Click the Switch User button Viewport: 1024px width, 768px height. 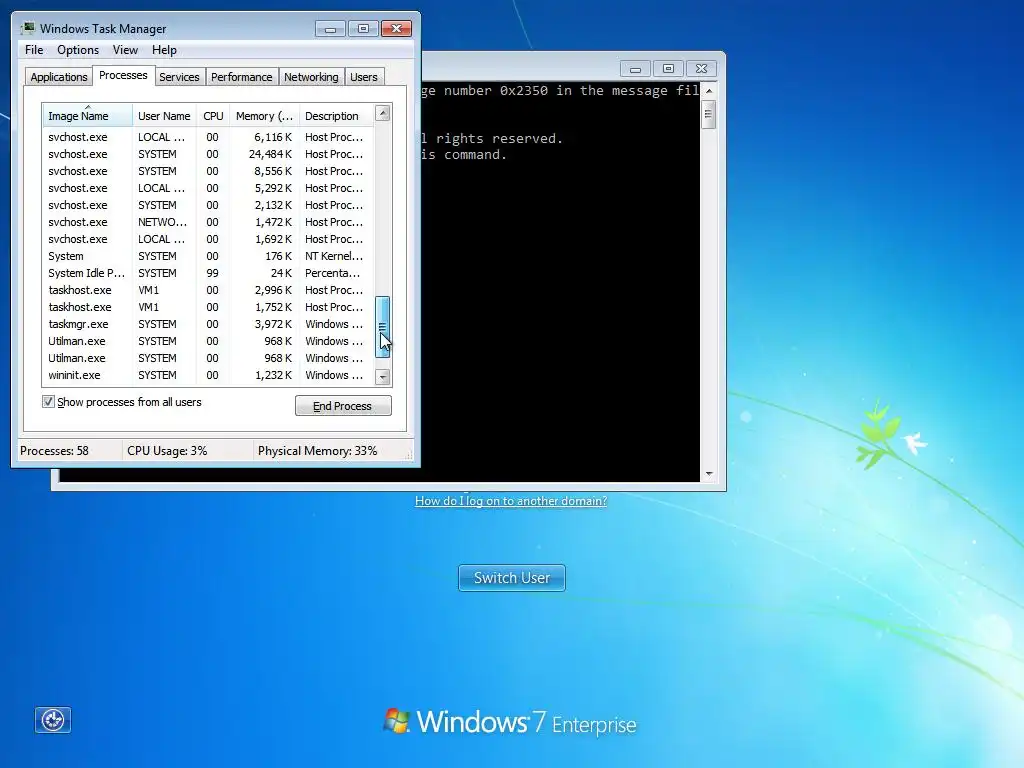pos(511,578)
